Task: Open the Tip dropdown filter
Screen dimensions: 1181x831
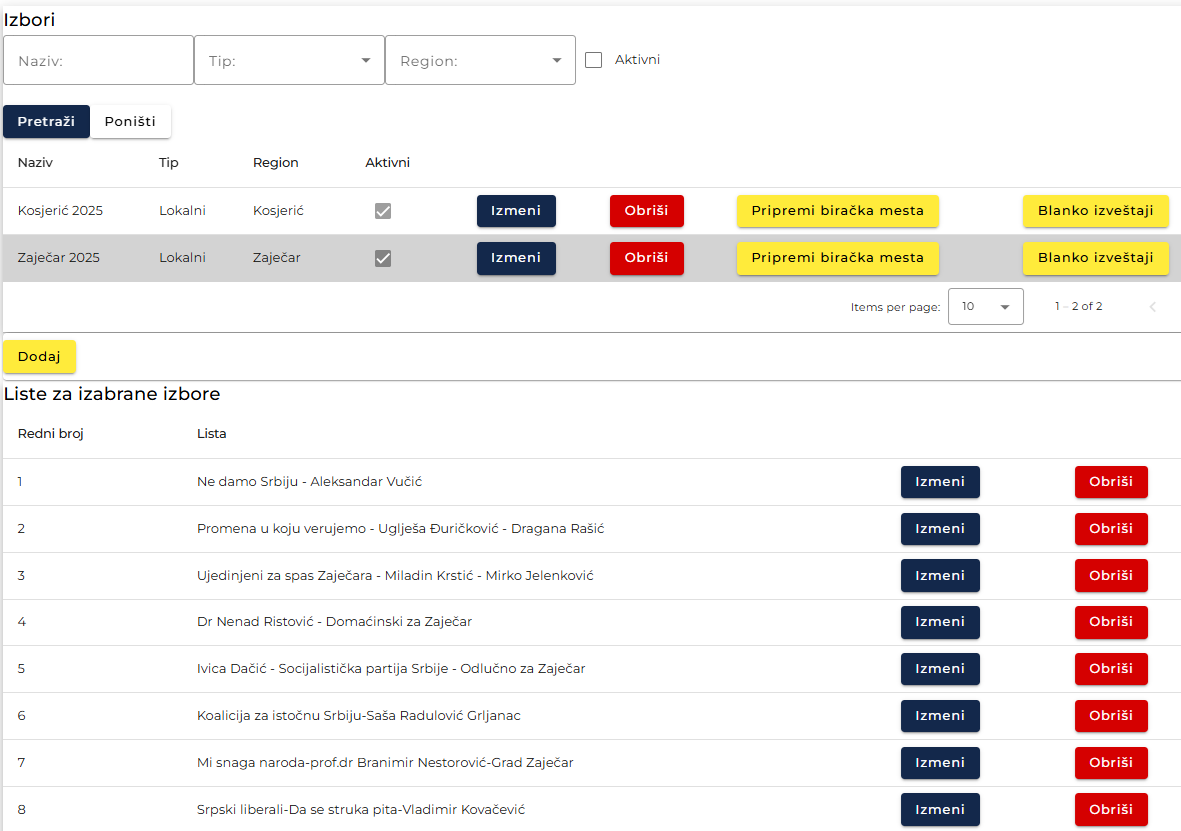Action: (x=289, y=60)
